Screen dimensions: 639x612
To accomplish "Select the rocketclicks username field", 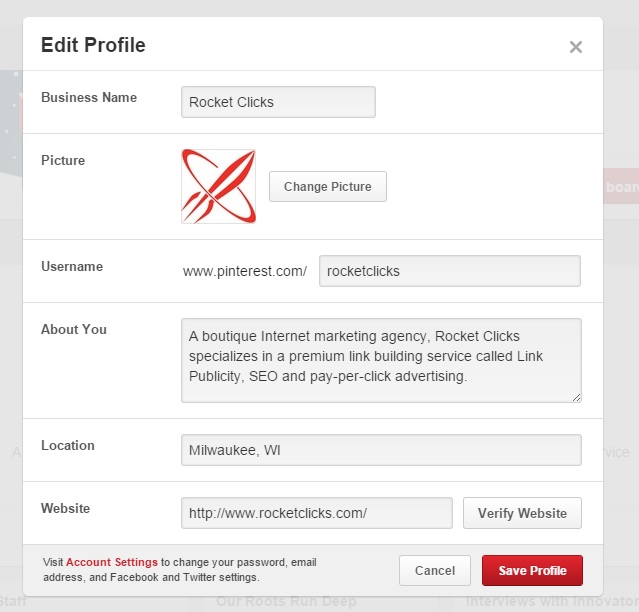I will coord(450,271).
